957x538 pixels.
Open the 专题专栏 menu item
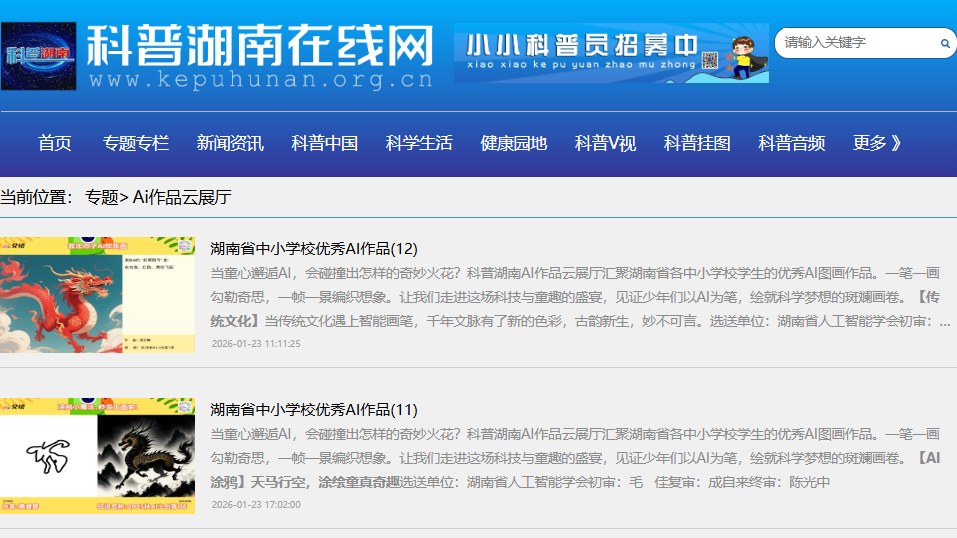135,143
